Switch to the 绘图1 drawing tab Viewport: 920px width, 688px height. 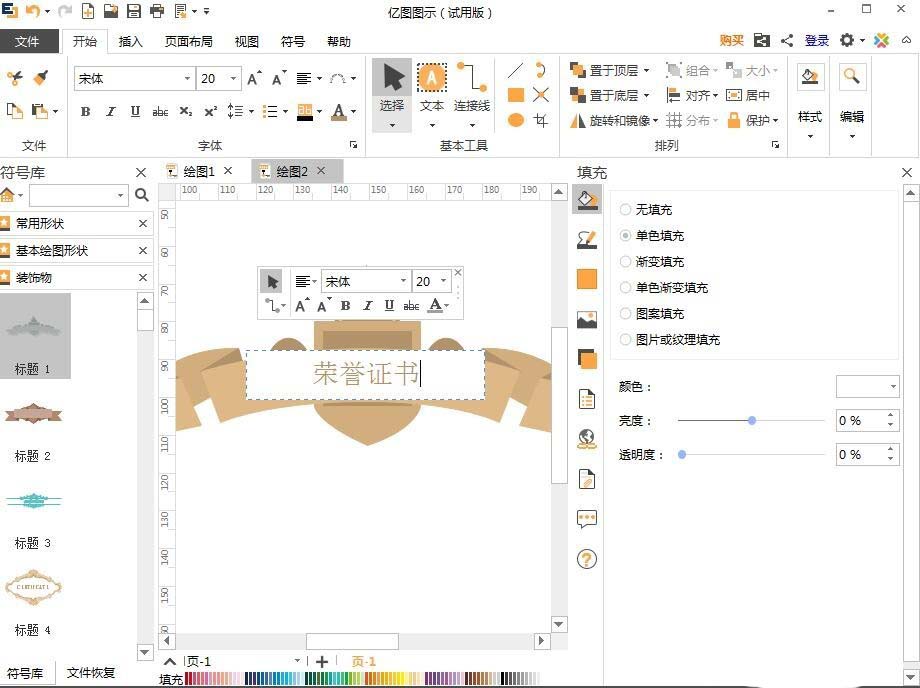tap(197, 171)
